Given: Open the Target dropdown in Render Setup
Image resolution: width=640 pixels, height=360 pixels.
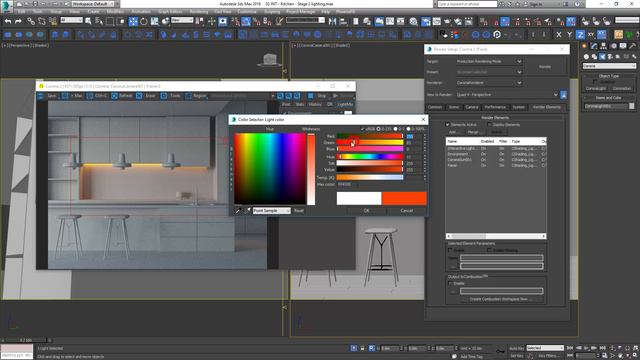Looking at the screenshot, I should [489, 61].
